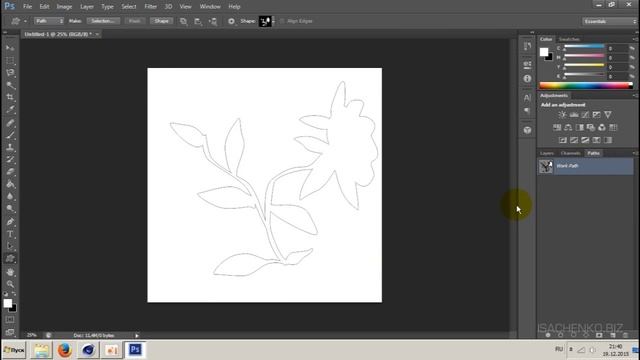Select the Horizontal Type tool
The image size is (640, 360).
point(10,234)
